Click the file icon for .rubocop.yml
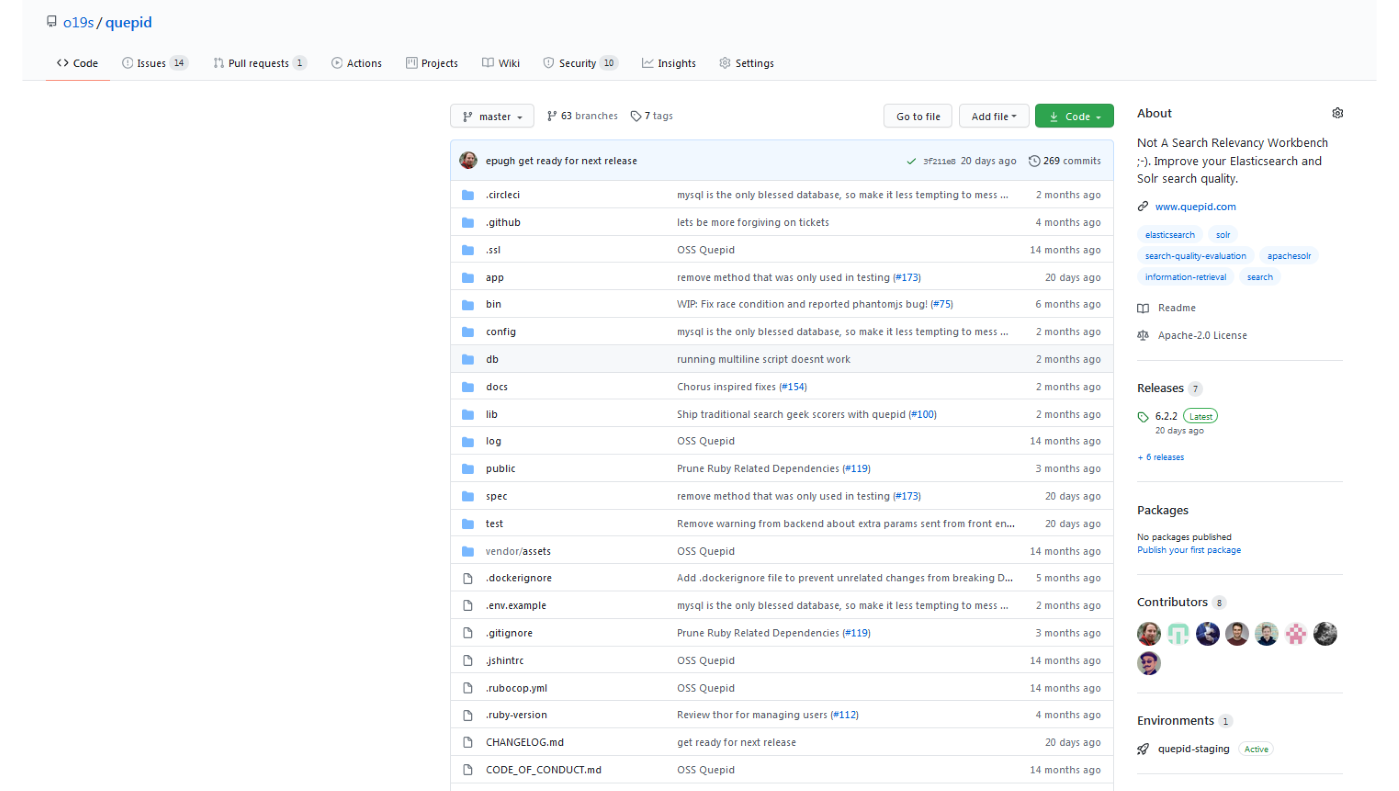Image resolution: width=1399 pixels, height=791 pixels. (x=467, y=688)
